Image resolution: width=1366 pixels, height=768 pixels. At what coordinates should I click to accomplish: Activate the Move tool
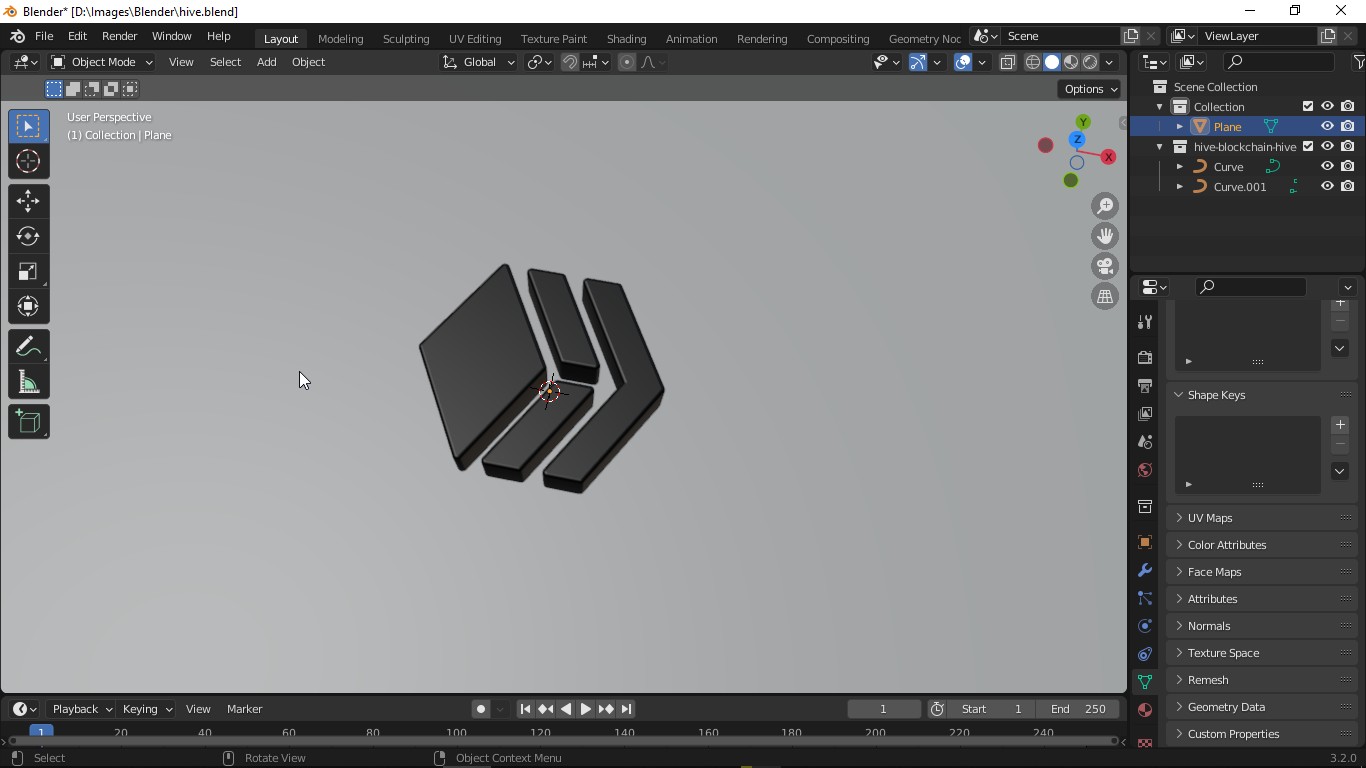28,201
